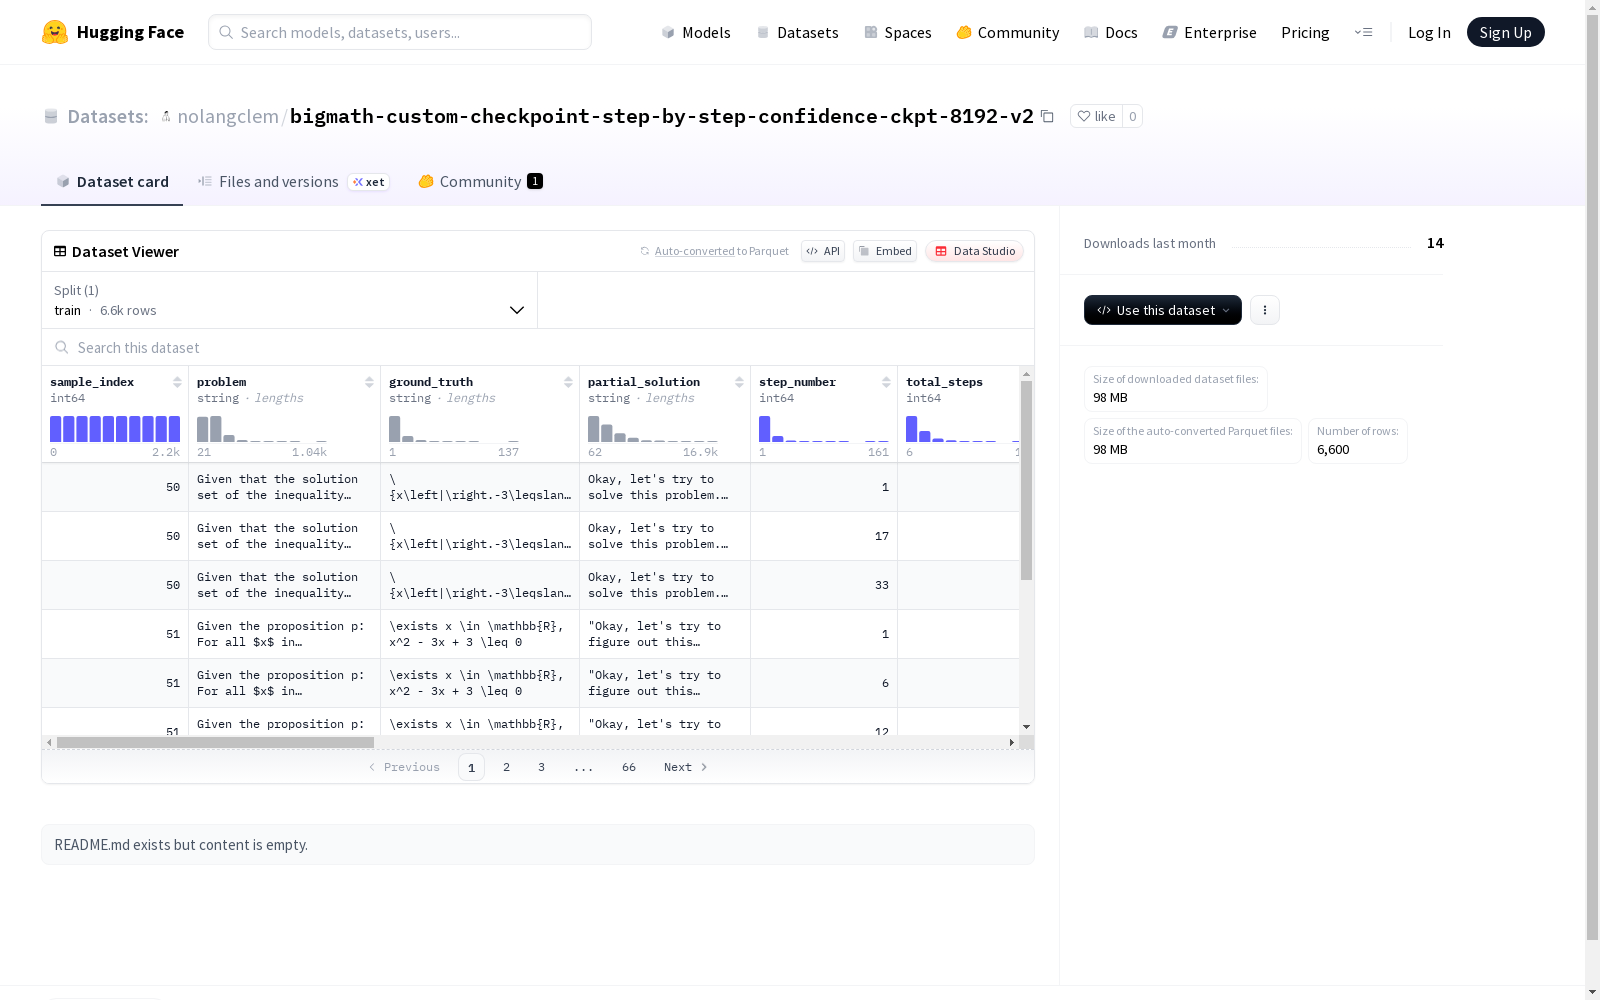This screenshot has width=1600, height=1000.
Task: Go to Enterprise page
Action: pyautogui.click(x=1209, y=32)
